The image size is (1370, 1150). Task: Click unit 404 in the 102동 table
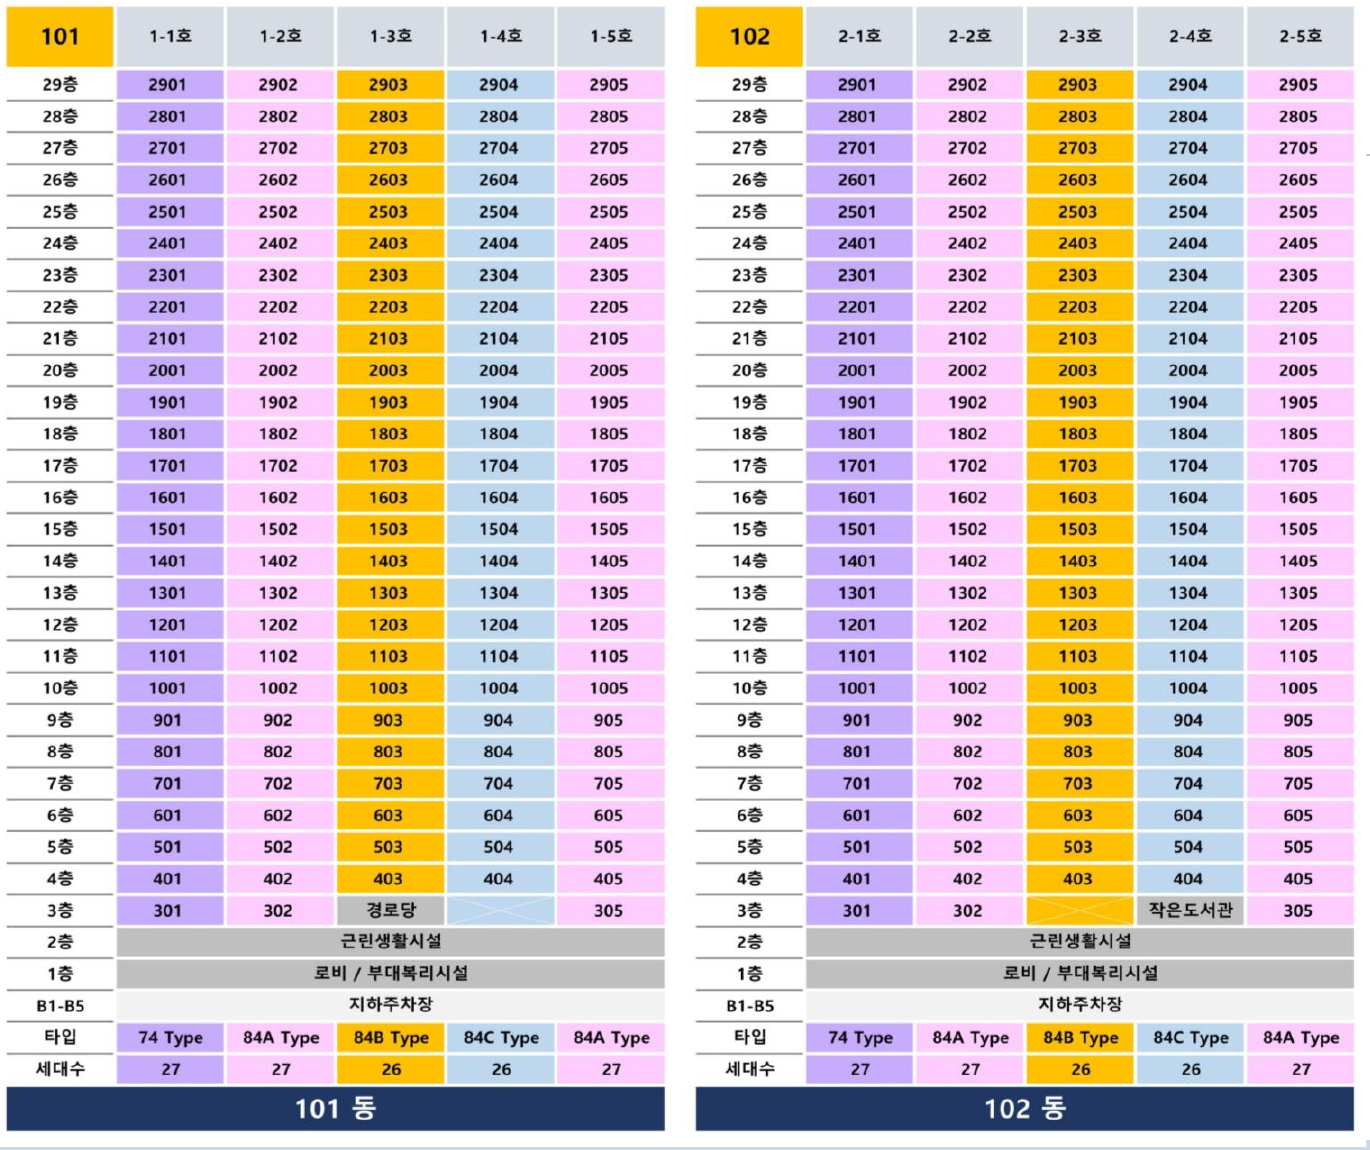[1188, 878]
